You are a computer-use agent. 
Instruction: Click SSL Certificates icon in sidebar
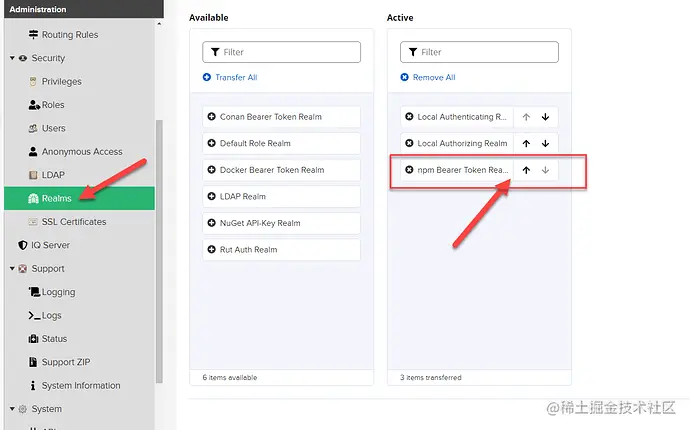point(33,222)
